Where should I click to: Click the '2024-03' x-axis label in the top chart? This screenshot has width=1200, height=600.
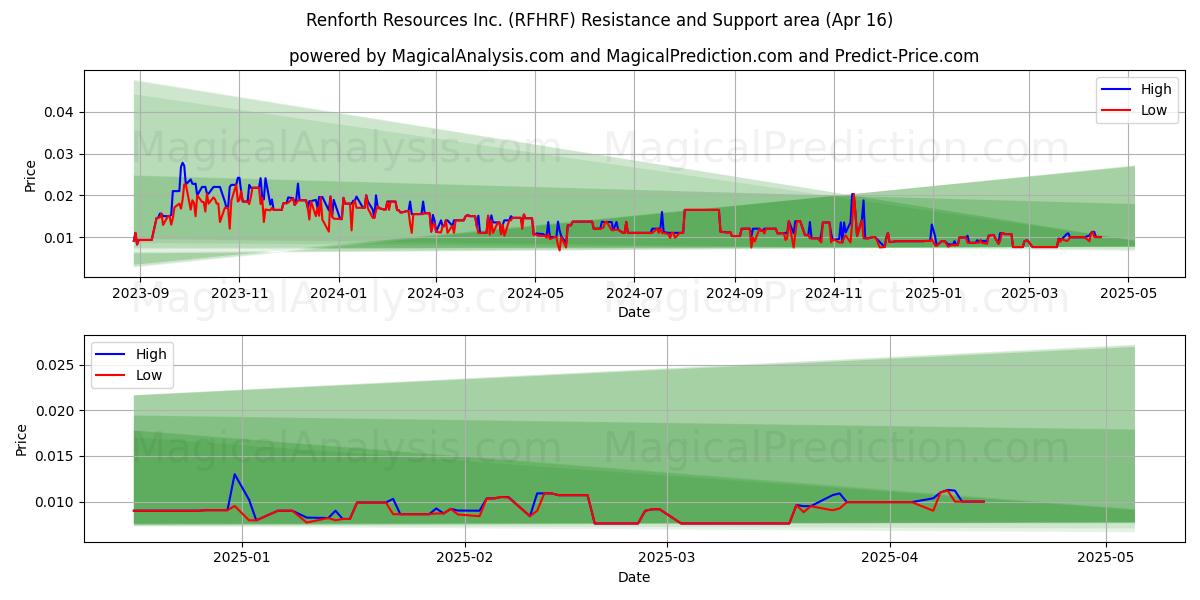pyautogui.click(x=436, y=294)
